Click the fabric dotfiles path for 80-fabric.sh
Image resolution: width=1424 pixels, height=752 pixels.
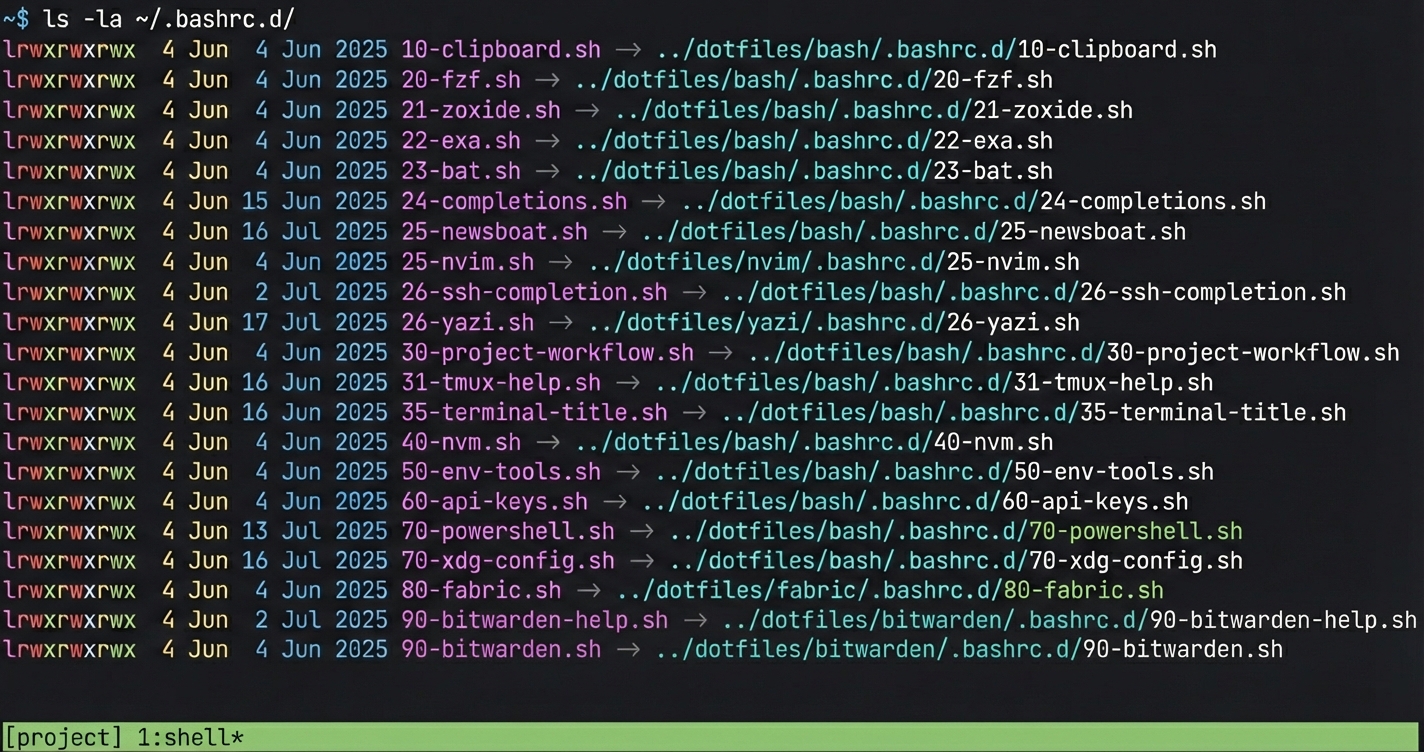890,590
